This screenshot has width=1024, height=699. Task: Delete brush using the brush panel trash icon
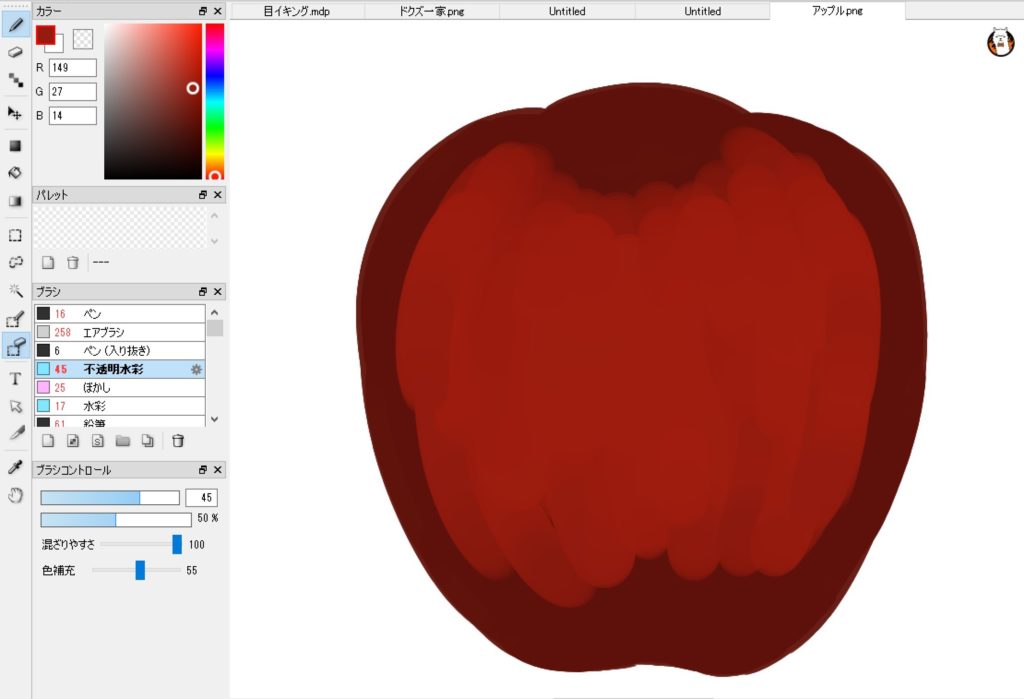[x=178, y=441]
